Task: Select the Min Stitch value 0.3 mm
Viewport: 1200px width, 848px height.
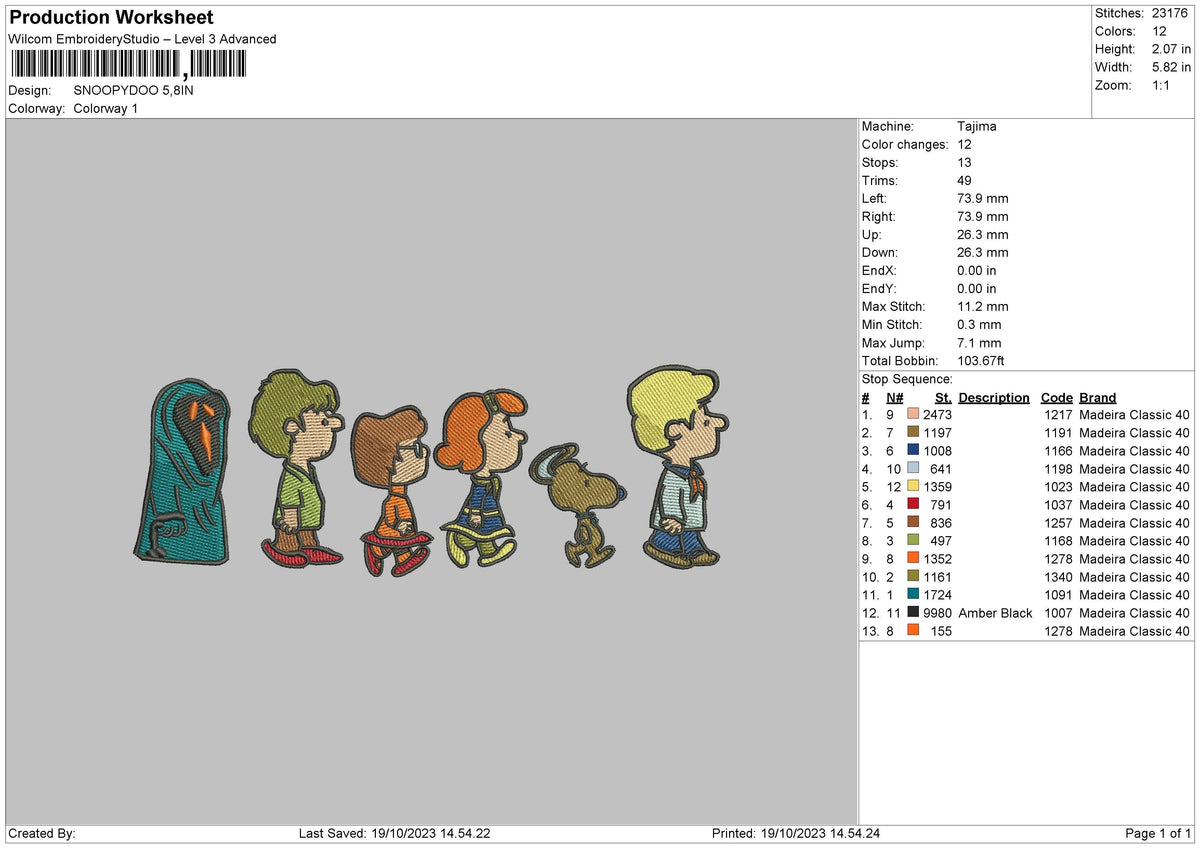Action: point(979,324)
